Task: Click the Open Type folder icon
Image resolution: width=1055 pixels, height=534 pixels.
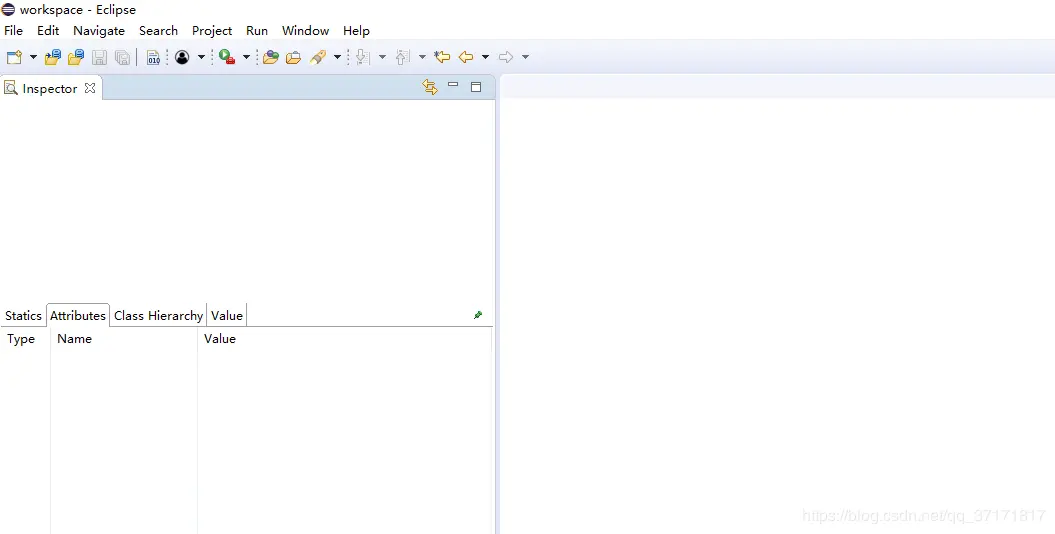Action: pos(271,57)
